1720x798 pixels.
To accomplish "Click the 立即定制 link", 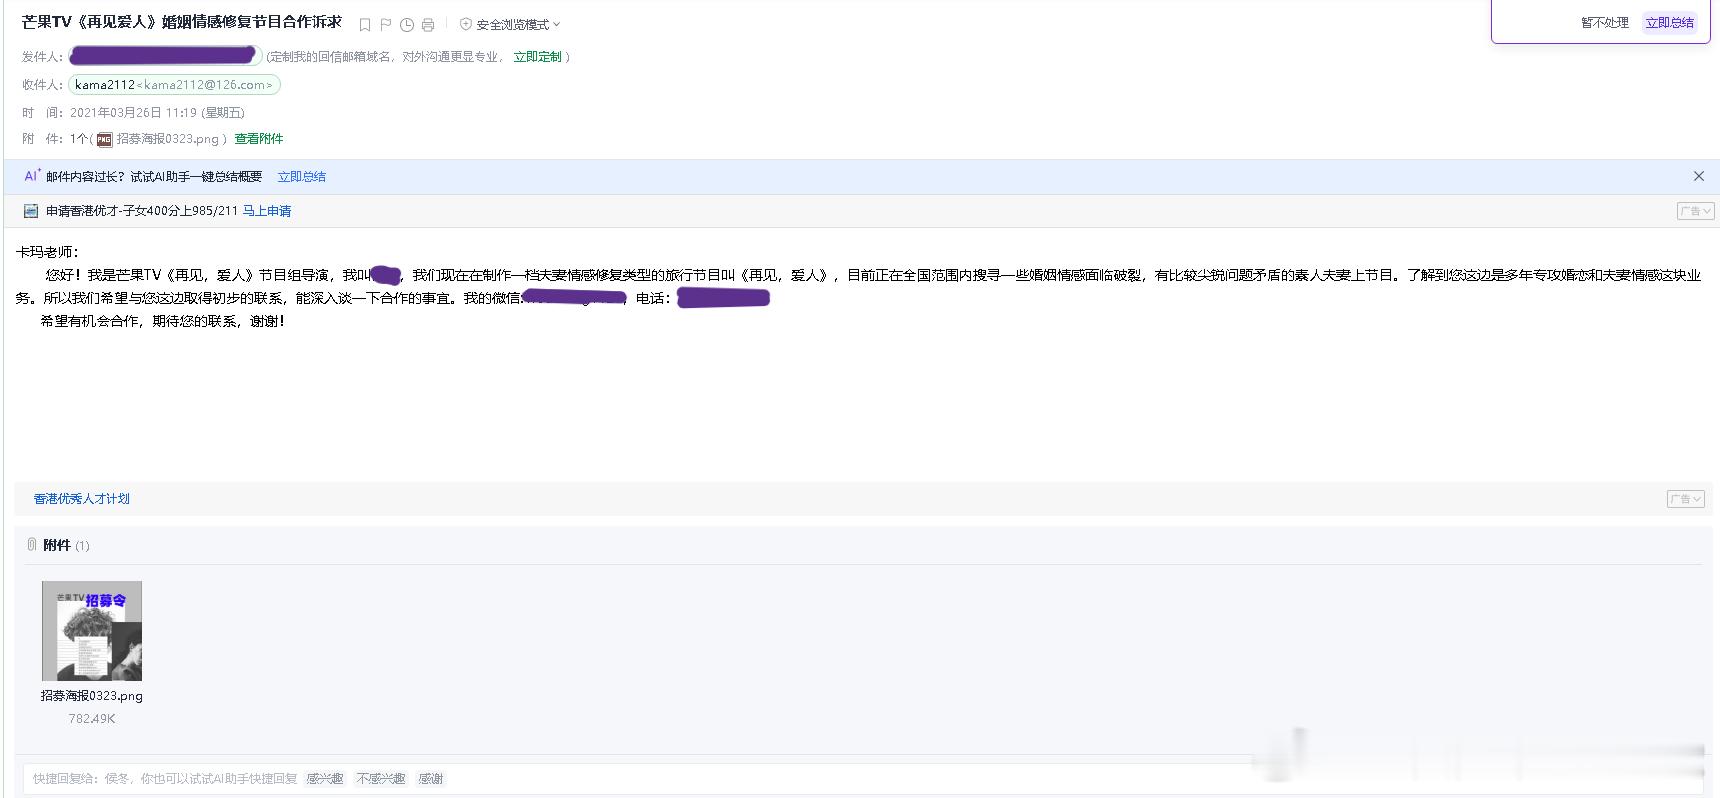I will point(538,57).
